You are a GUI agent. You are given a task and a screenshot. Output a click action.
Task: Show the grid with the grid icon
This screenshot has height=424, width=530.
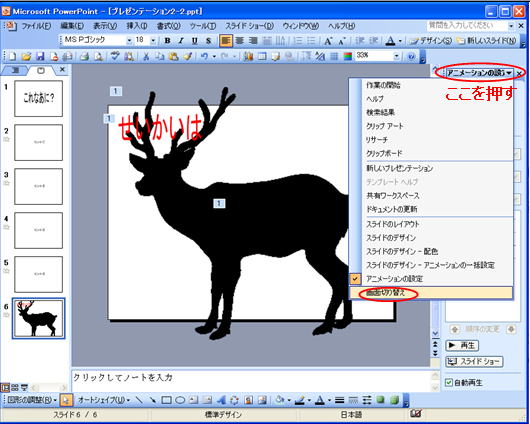pyautogui.click(x=334, y=56)
